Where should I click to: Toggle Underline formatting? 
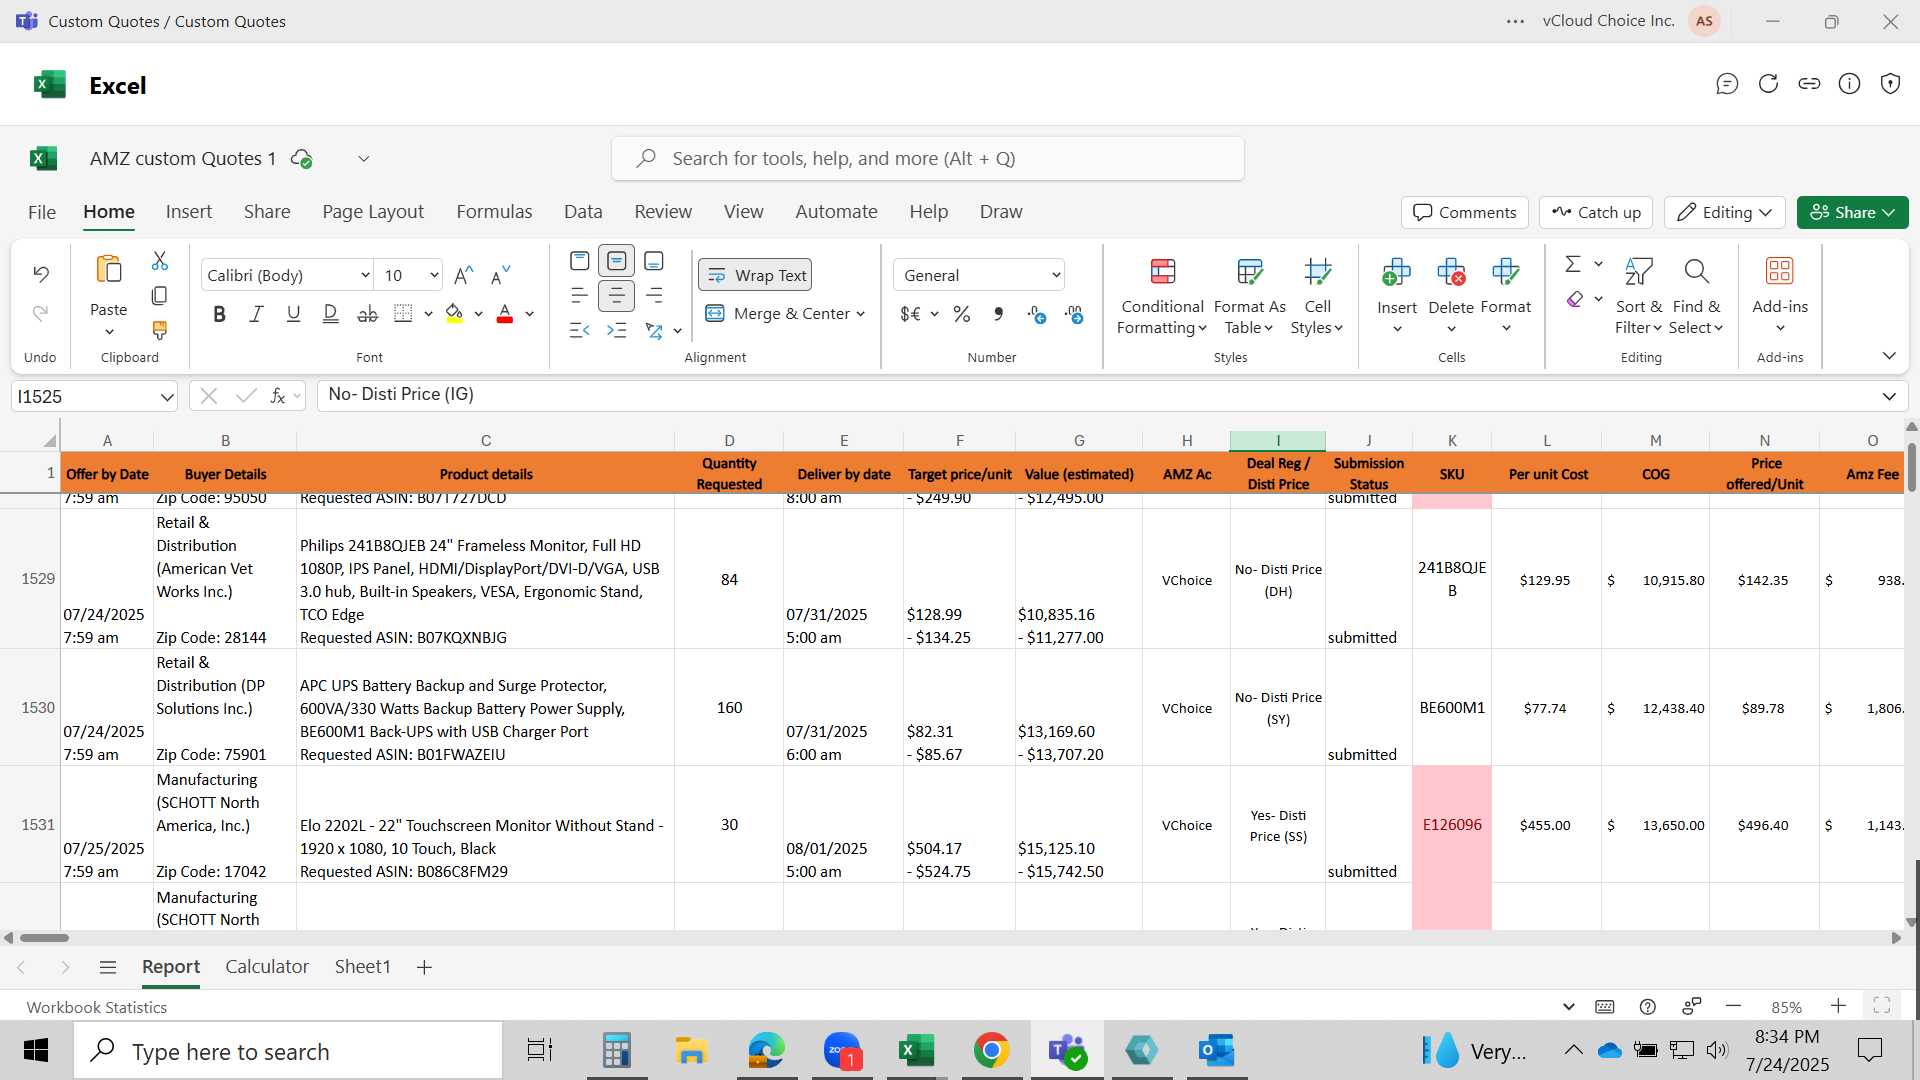(x=293, y=314)
